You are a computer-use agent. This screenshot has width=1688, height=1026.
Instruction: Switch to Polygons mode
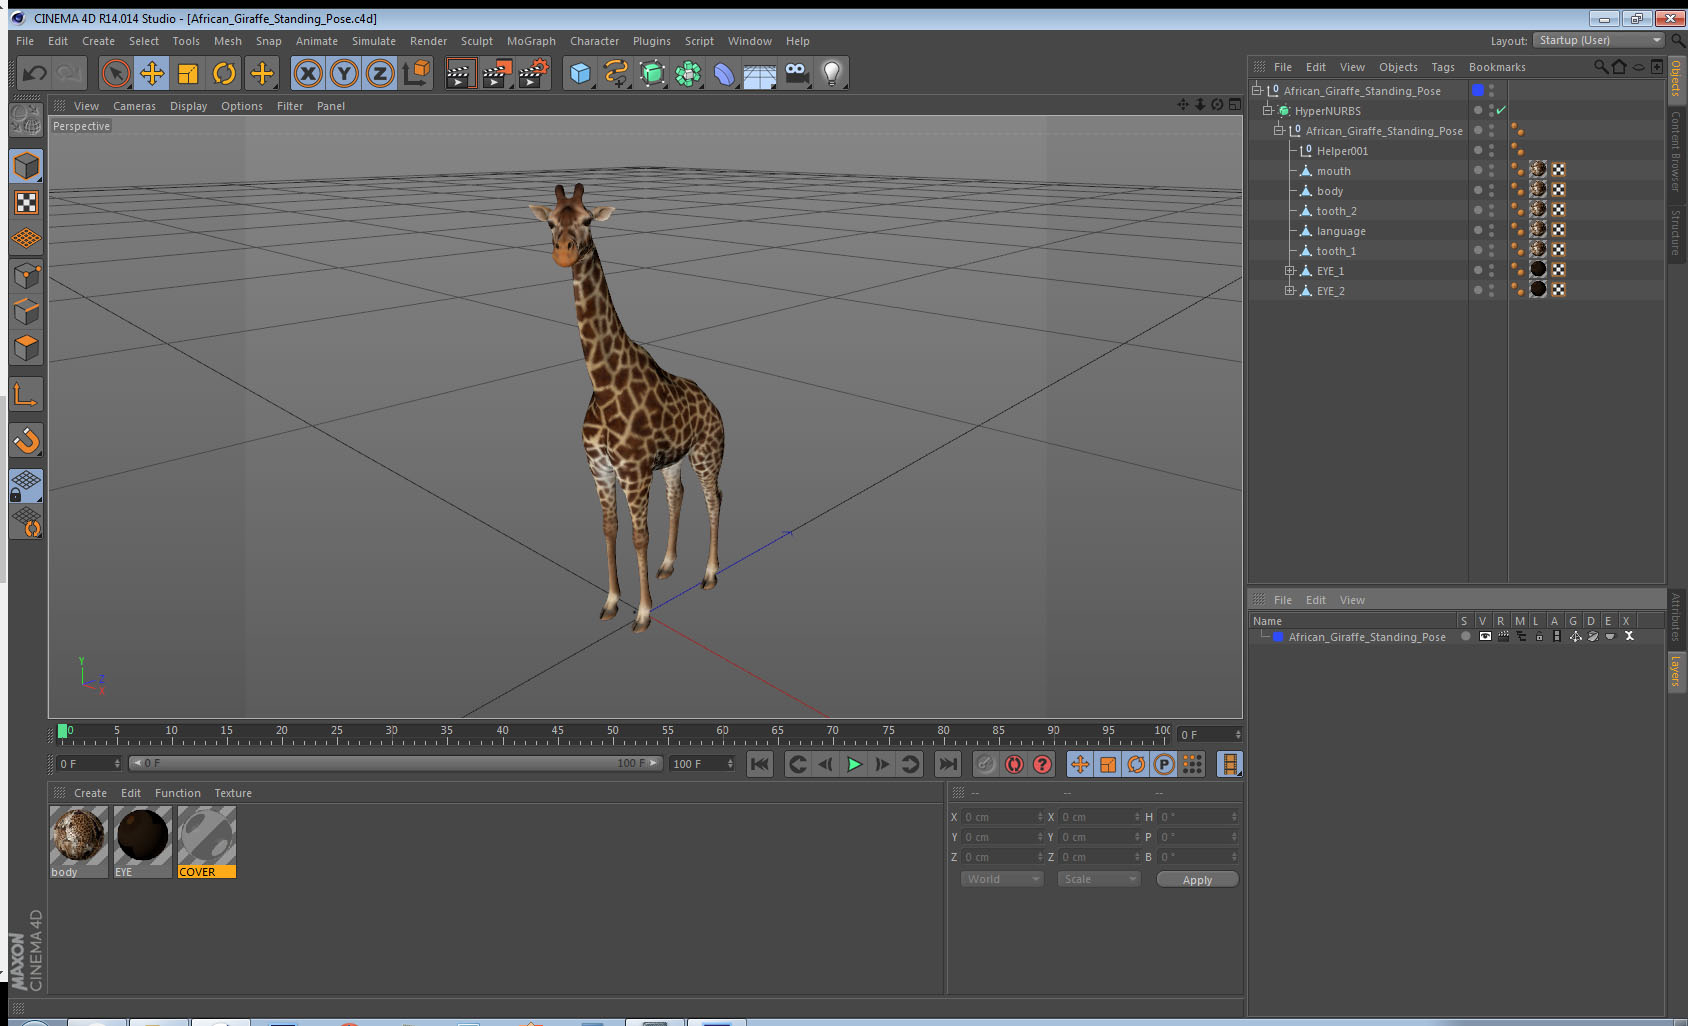coord(26,348)
